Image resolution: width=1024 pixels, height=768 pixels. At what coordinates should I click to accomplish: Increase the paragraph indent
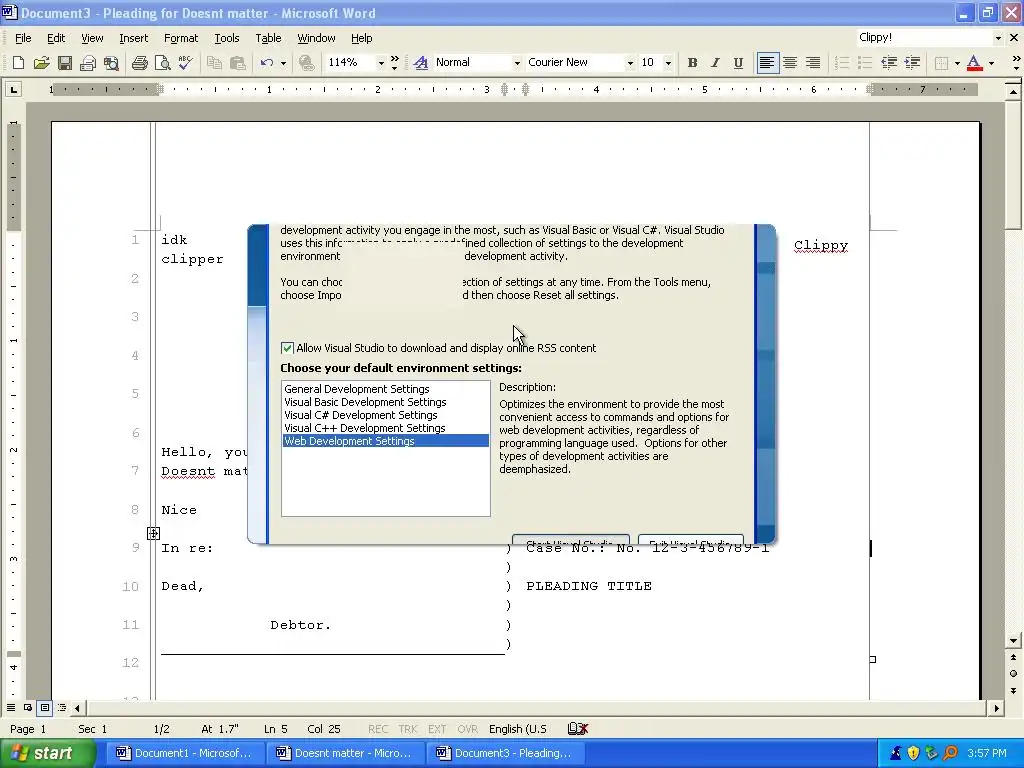(912, 63)
